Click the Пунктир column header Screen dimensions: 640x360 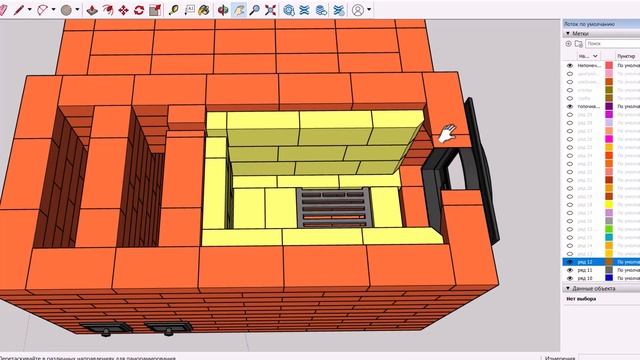pyautogui.click(x=627, y=56)
